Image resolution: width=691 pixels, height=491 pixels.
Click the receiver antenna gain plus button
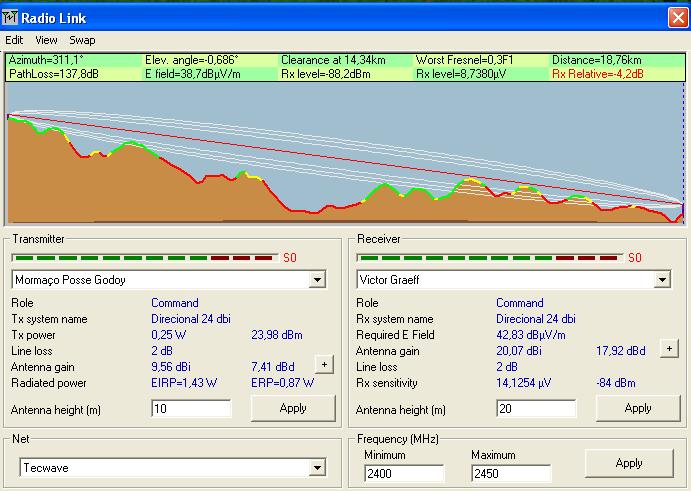click(669, 349)
